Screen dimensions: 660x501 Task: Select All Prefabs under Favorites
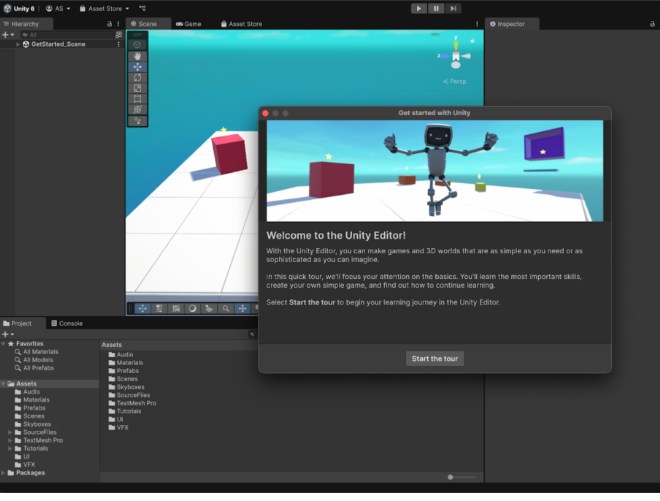coord(38,368)
